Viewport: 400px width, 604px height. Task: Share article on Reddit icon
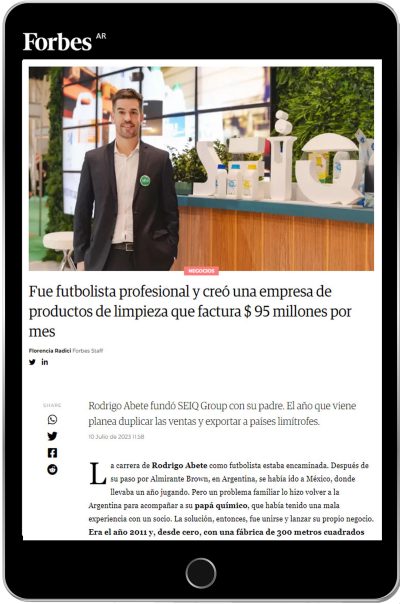52,469
